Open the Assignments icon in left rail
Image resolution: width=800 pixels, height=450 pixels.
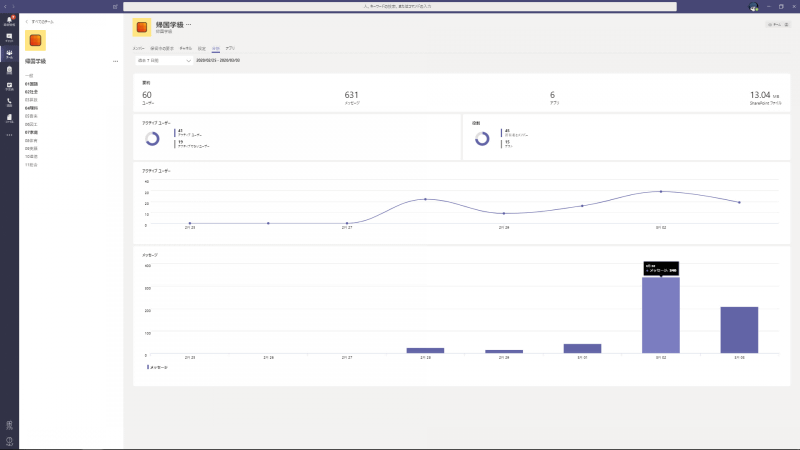(x=9, y=70)
